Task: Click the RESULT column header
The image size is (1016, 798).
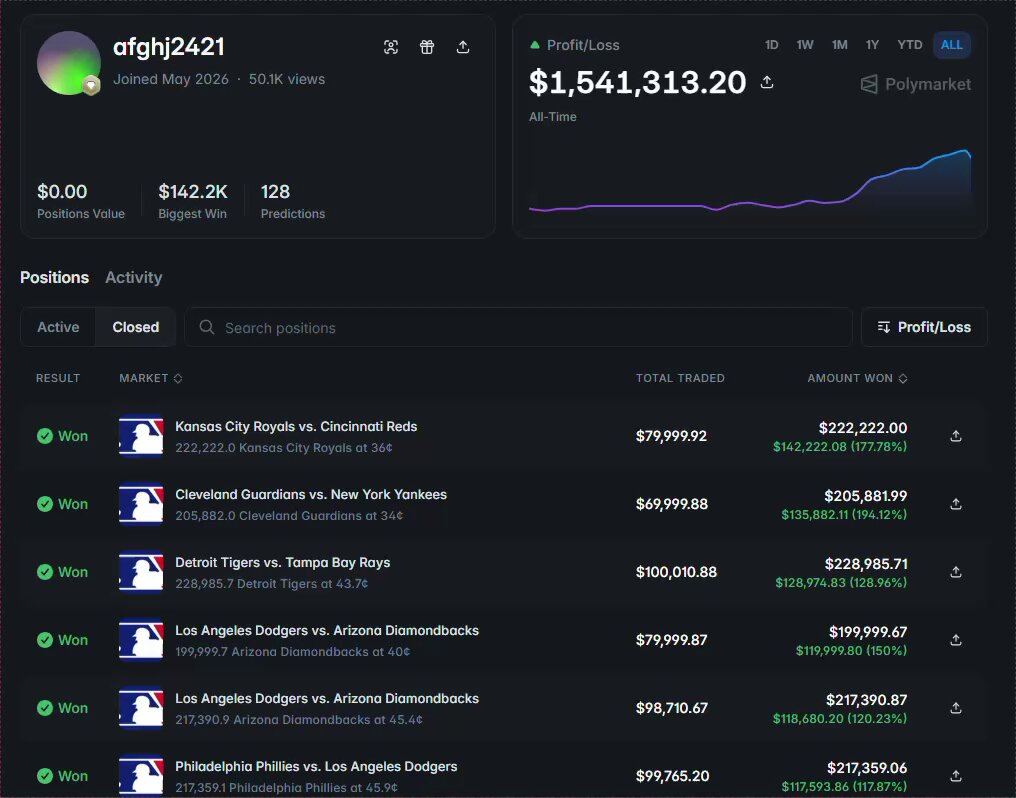Action: click(x=58, y=378)
